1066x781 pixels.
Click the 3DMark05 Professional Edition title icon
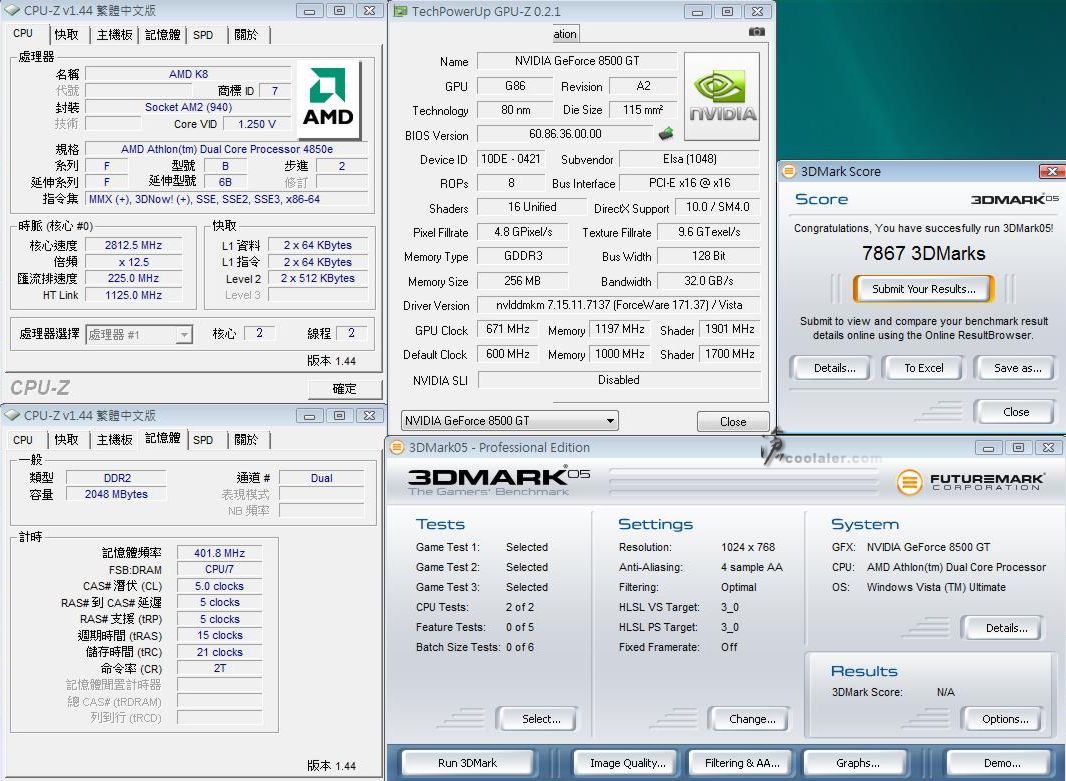click(x=396, y=447)
